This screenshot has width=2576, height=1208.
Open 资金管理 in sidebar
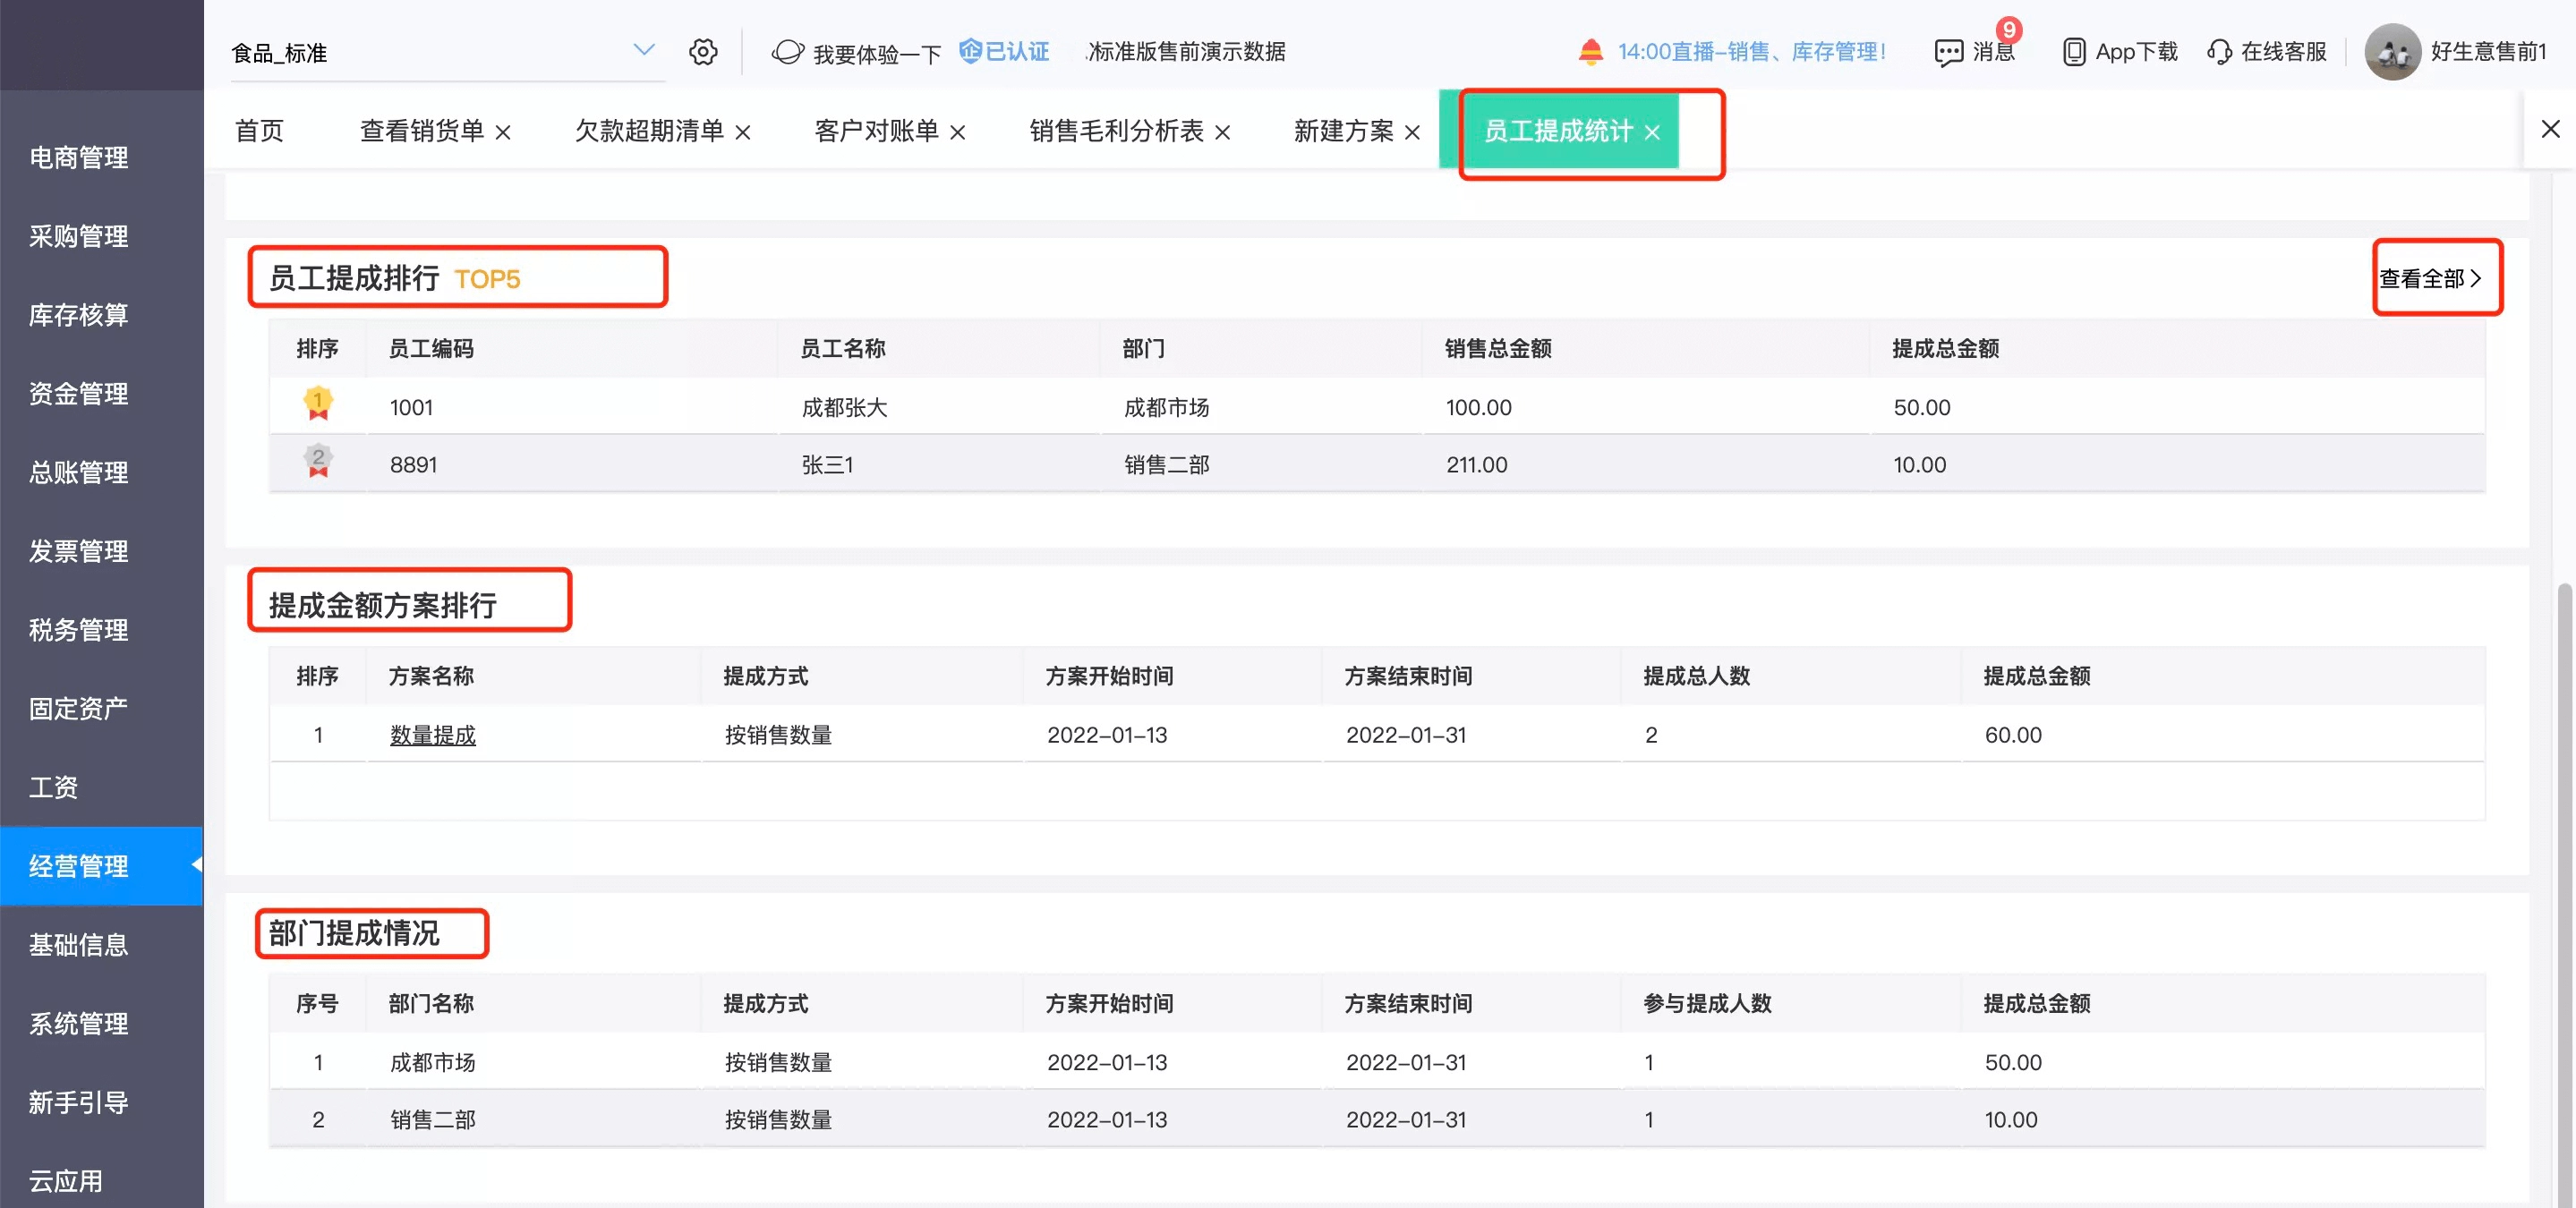[x=79, y=394]
